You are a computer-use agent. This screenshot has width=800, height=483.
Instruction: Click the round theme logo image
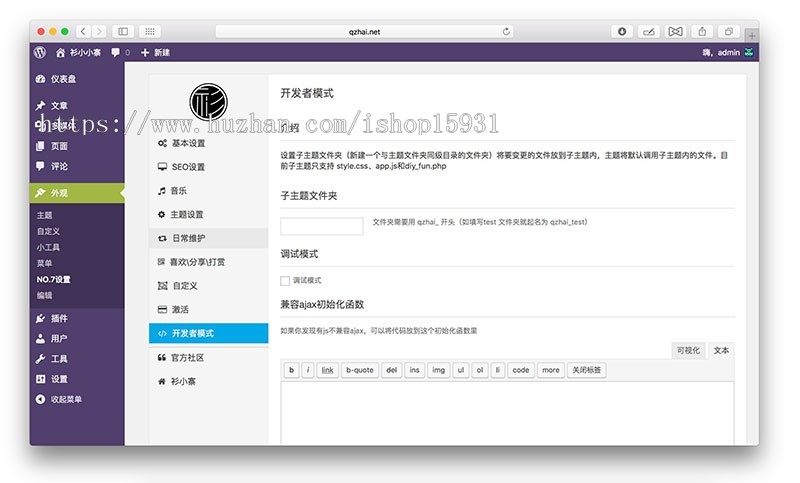click(x=208, y=101)
